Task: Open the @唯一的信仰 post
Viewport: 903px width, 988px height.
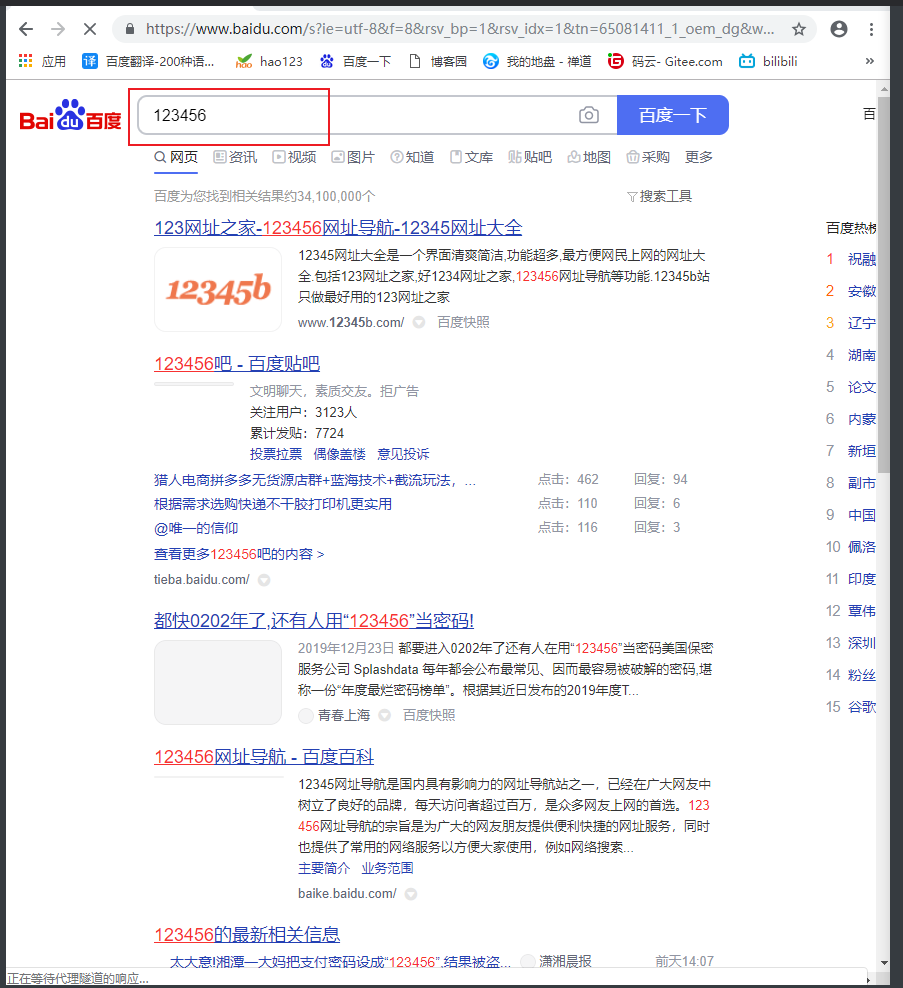Action: tap(196, 528)
